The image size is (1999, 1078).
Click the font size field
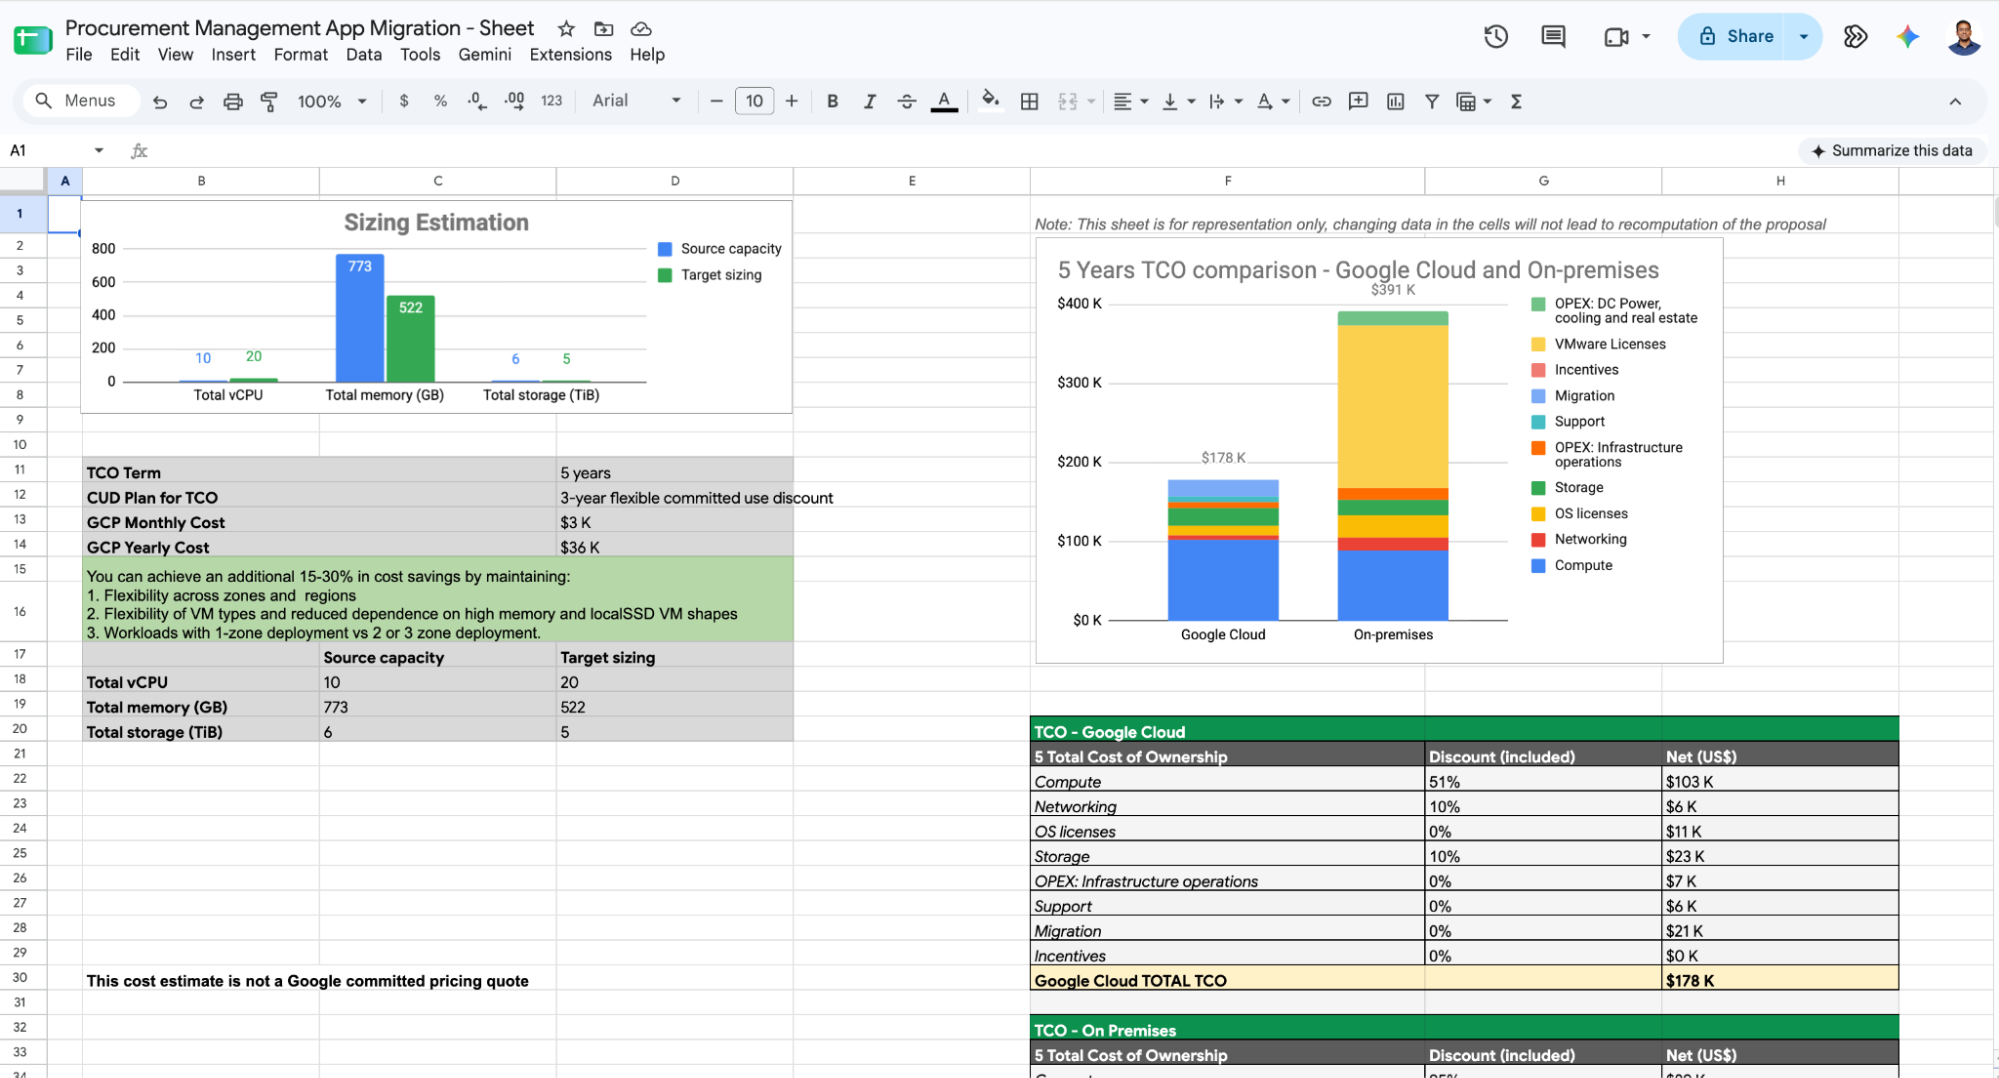tap(754, 101)
